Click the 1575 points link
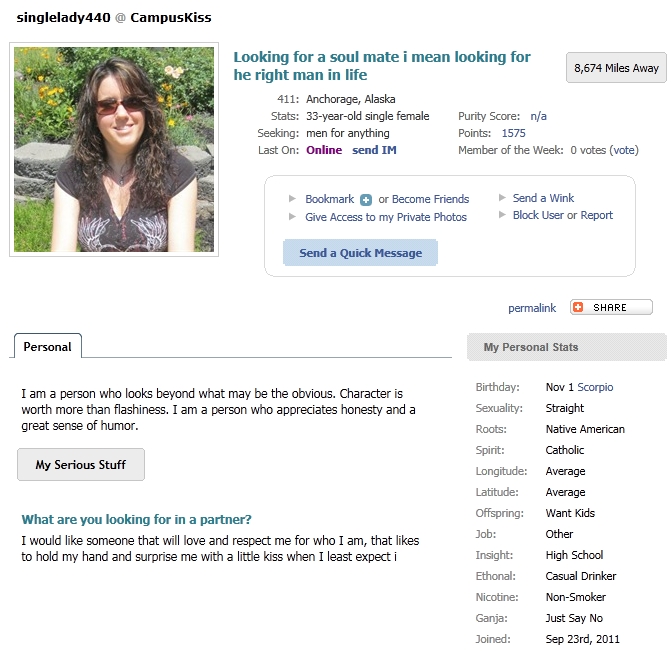Screen dimensions: 672x651 513,133
